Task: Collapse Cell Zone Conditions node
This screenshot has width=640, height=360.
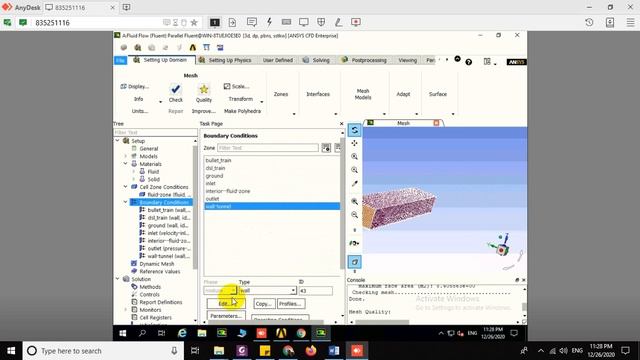Action: (126, 187)
